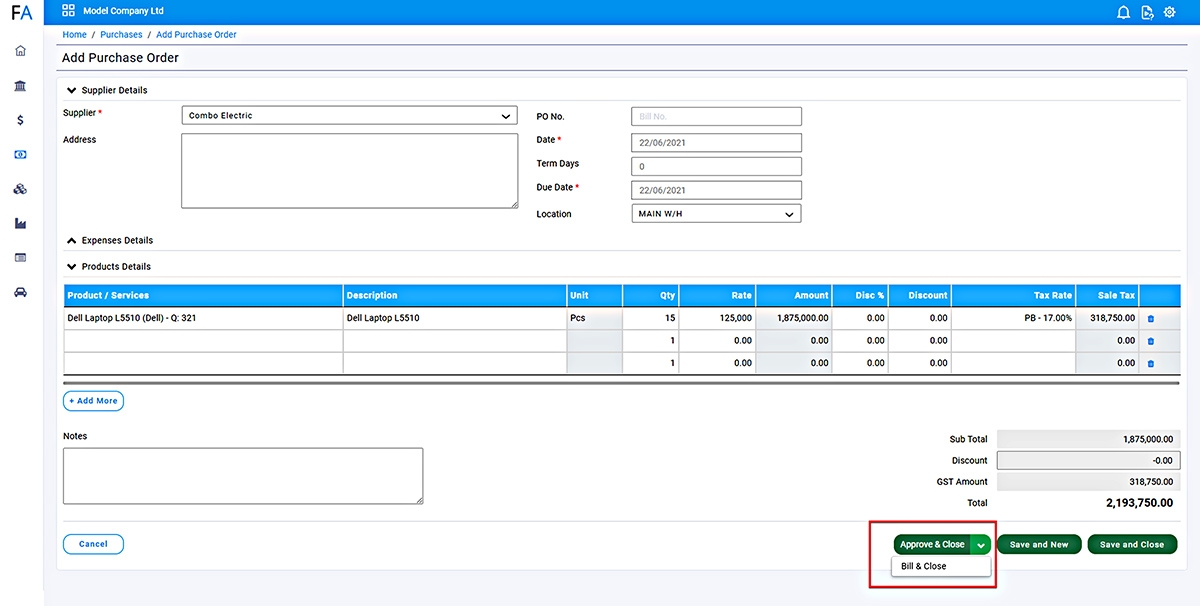Expand the Expenses Details section
1200x606 pixels.
[x=72, y=241]
